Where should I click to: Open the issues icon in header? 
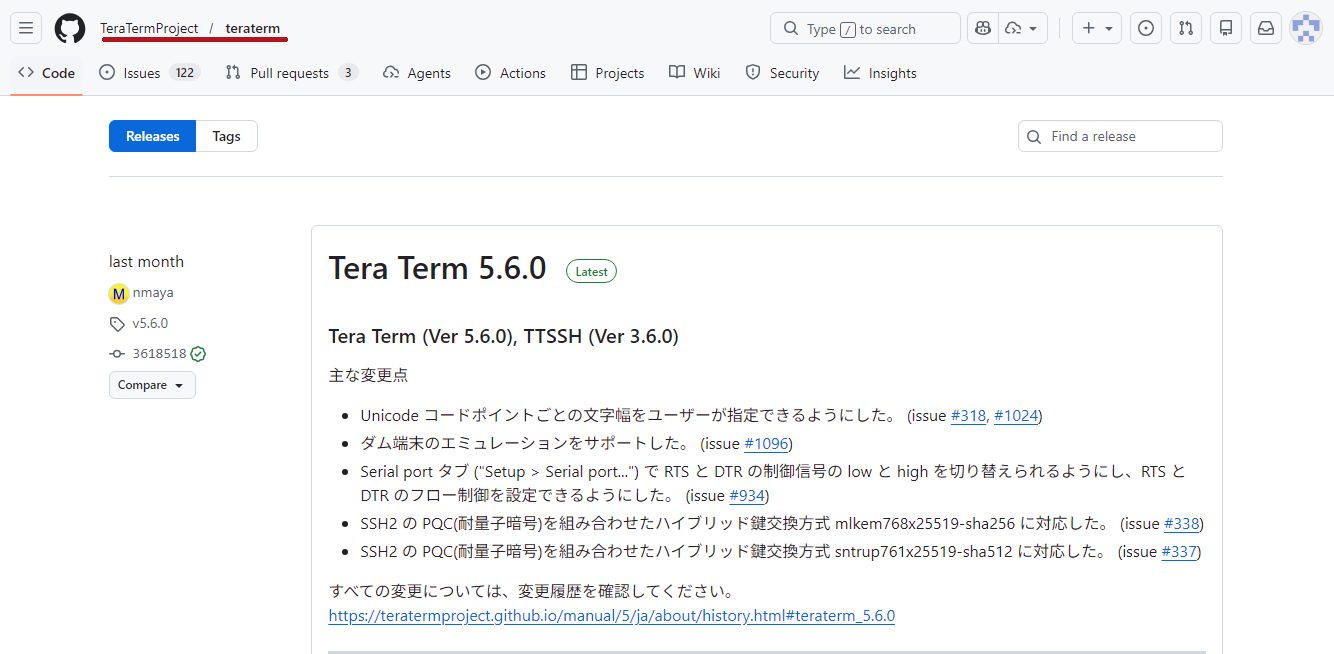coord(1146,28)
